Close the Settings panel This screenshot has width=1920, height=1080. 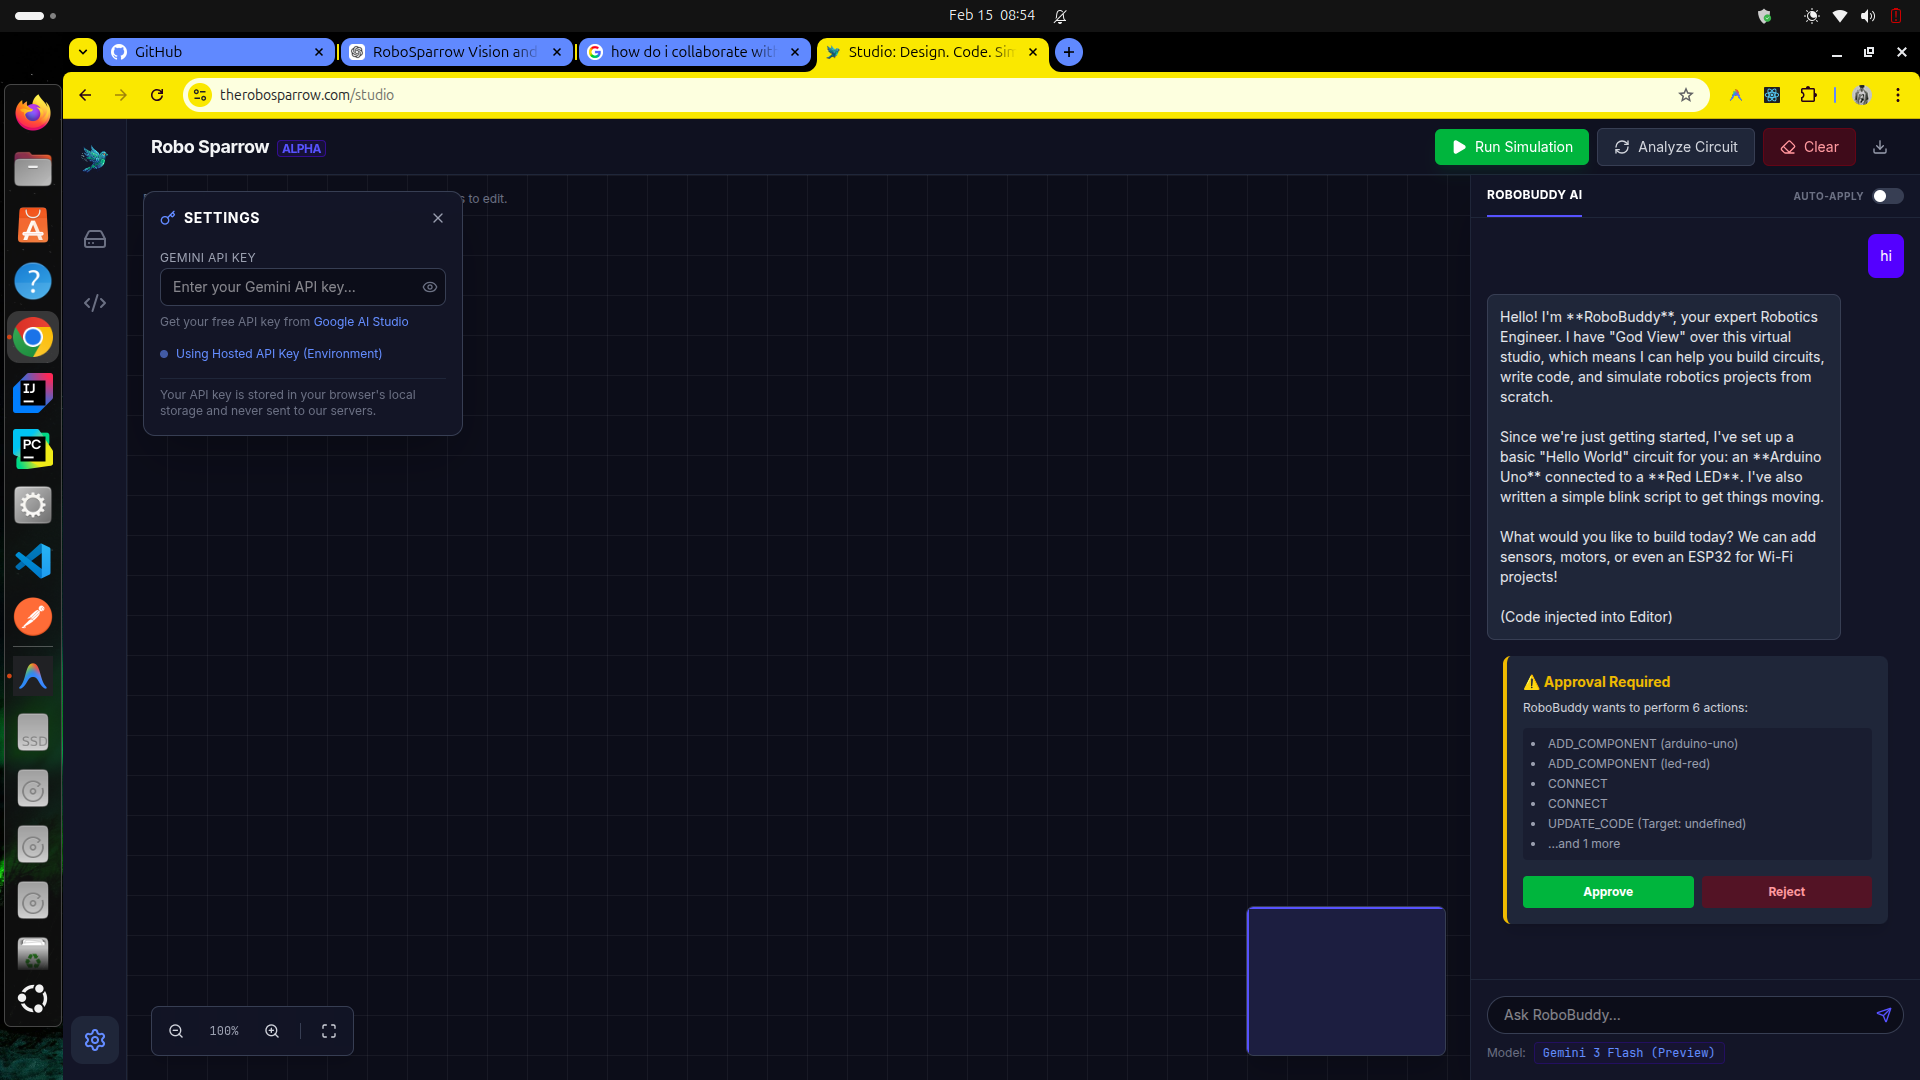pos(438,218)
